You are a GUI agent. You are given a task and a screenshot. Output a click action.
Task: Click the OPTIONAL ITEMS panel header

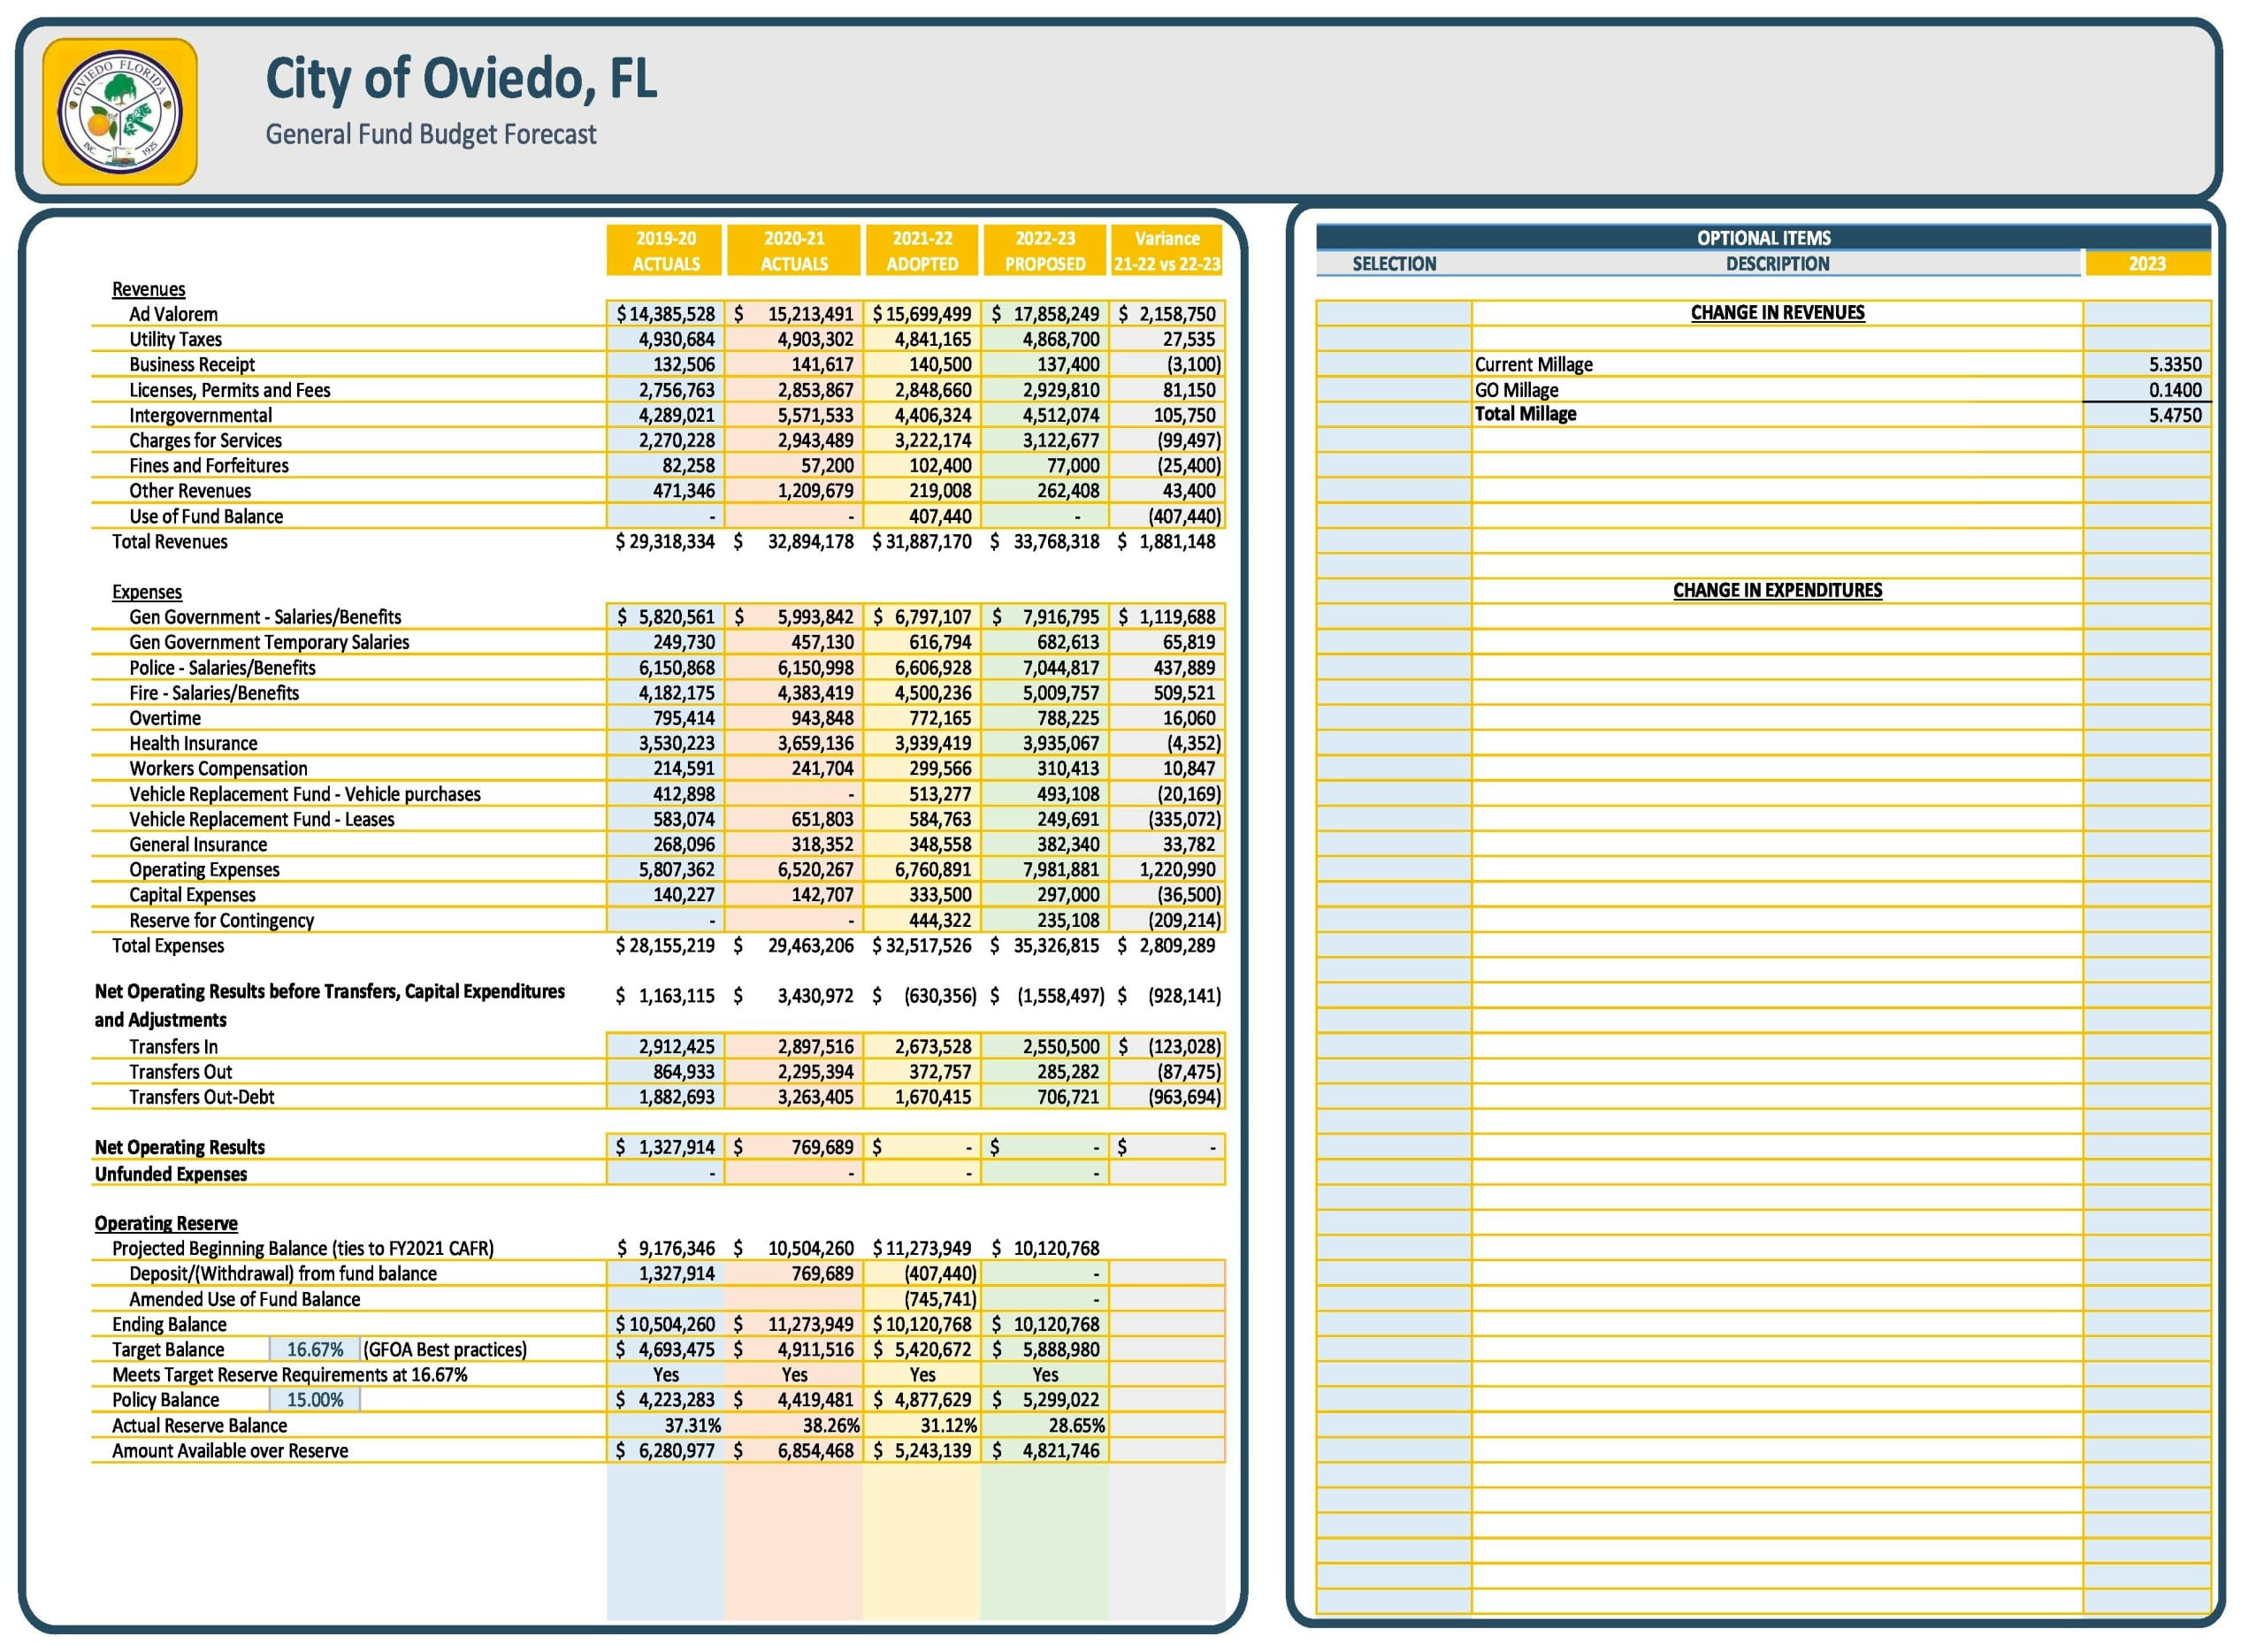pyautogui.click(x=1764, y=237)
